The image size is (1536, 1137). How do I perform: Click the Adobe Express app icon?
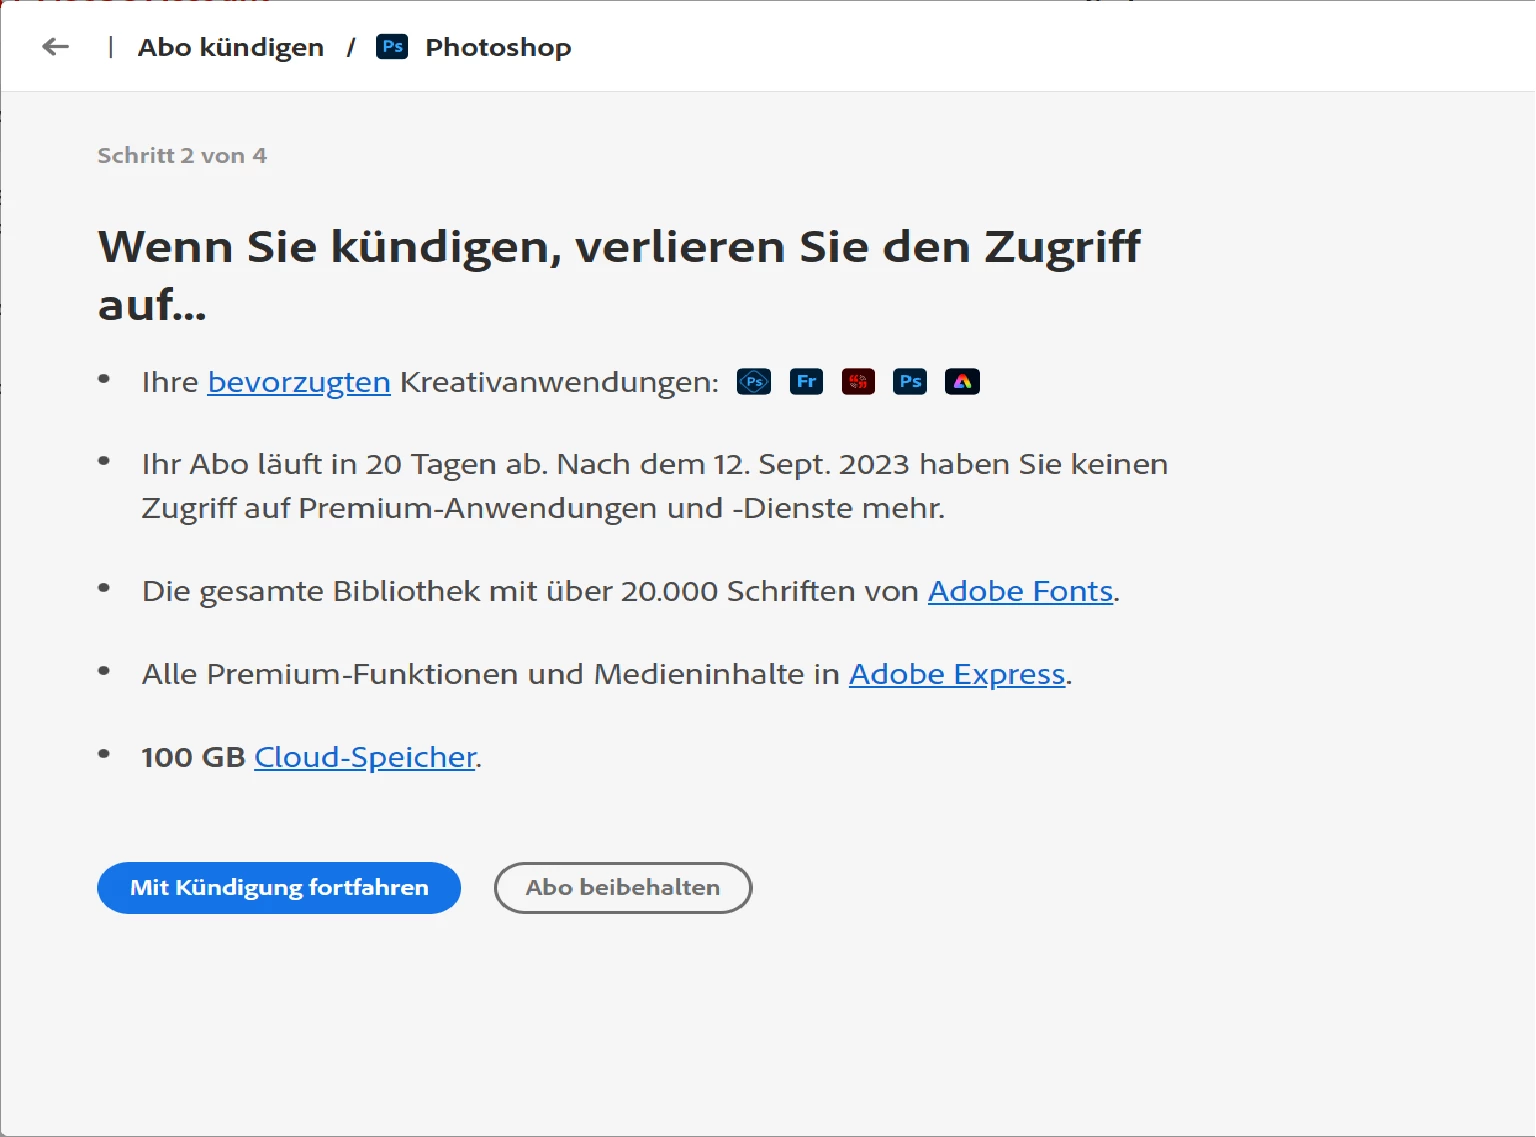pos(962,382)
